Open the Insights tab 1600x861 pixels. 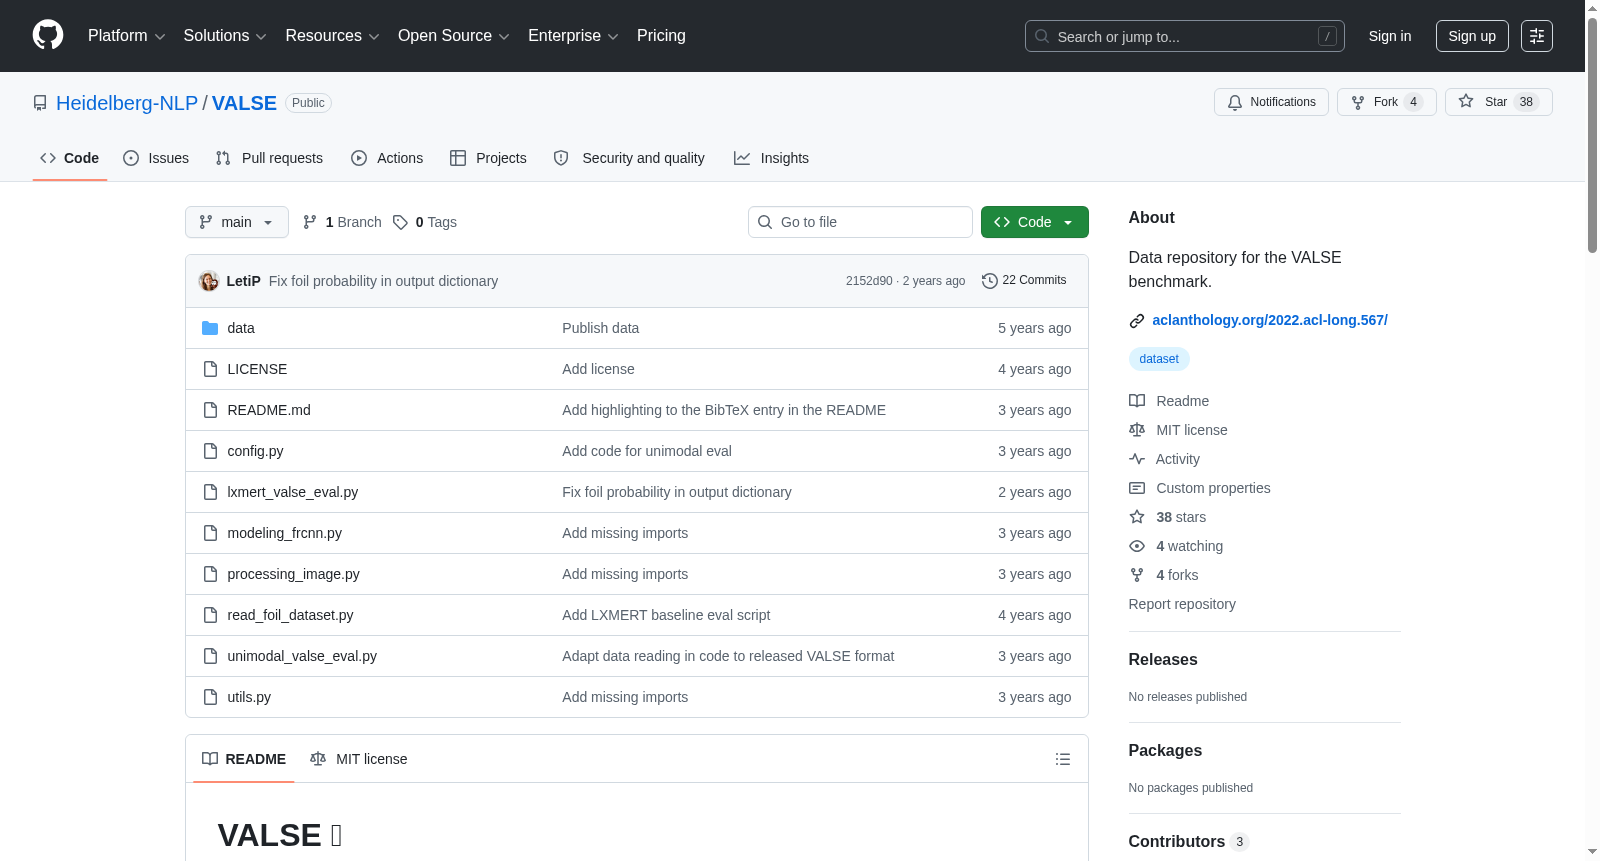[x=771, y=158]
